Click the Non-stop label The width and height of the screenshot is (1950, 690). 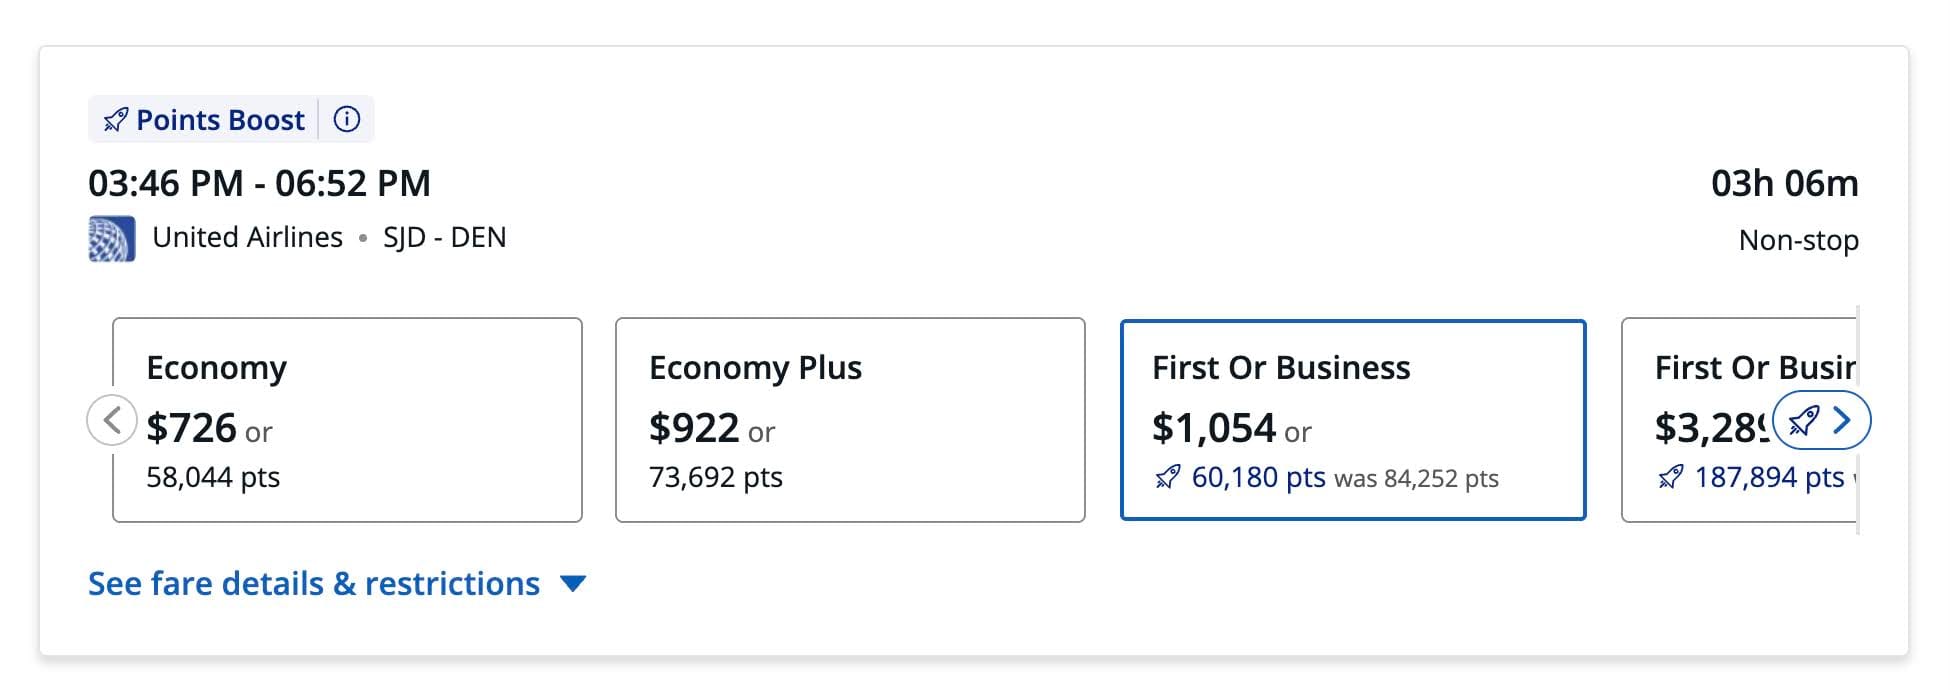tap(1798, 240)
